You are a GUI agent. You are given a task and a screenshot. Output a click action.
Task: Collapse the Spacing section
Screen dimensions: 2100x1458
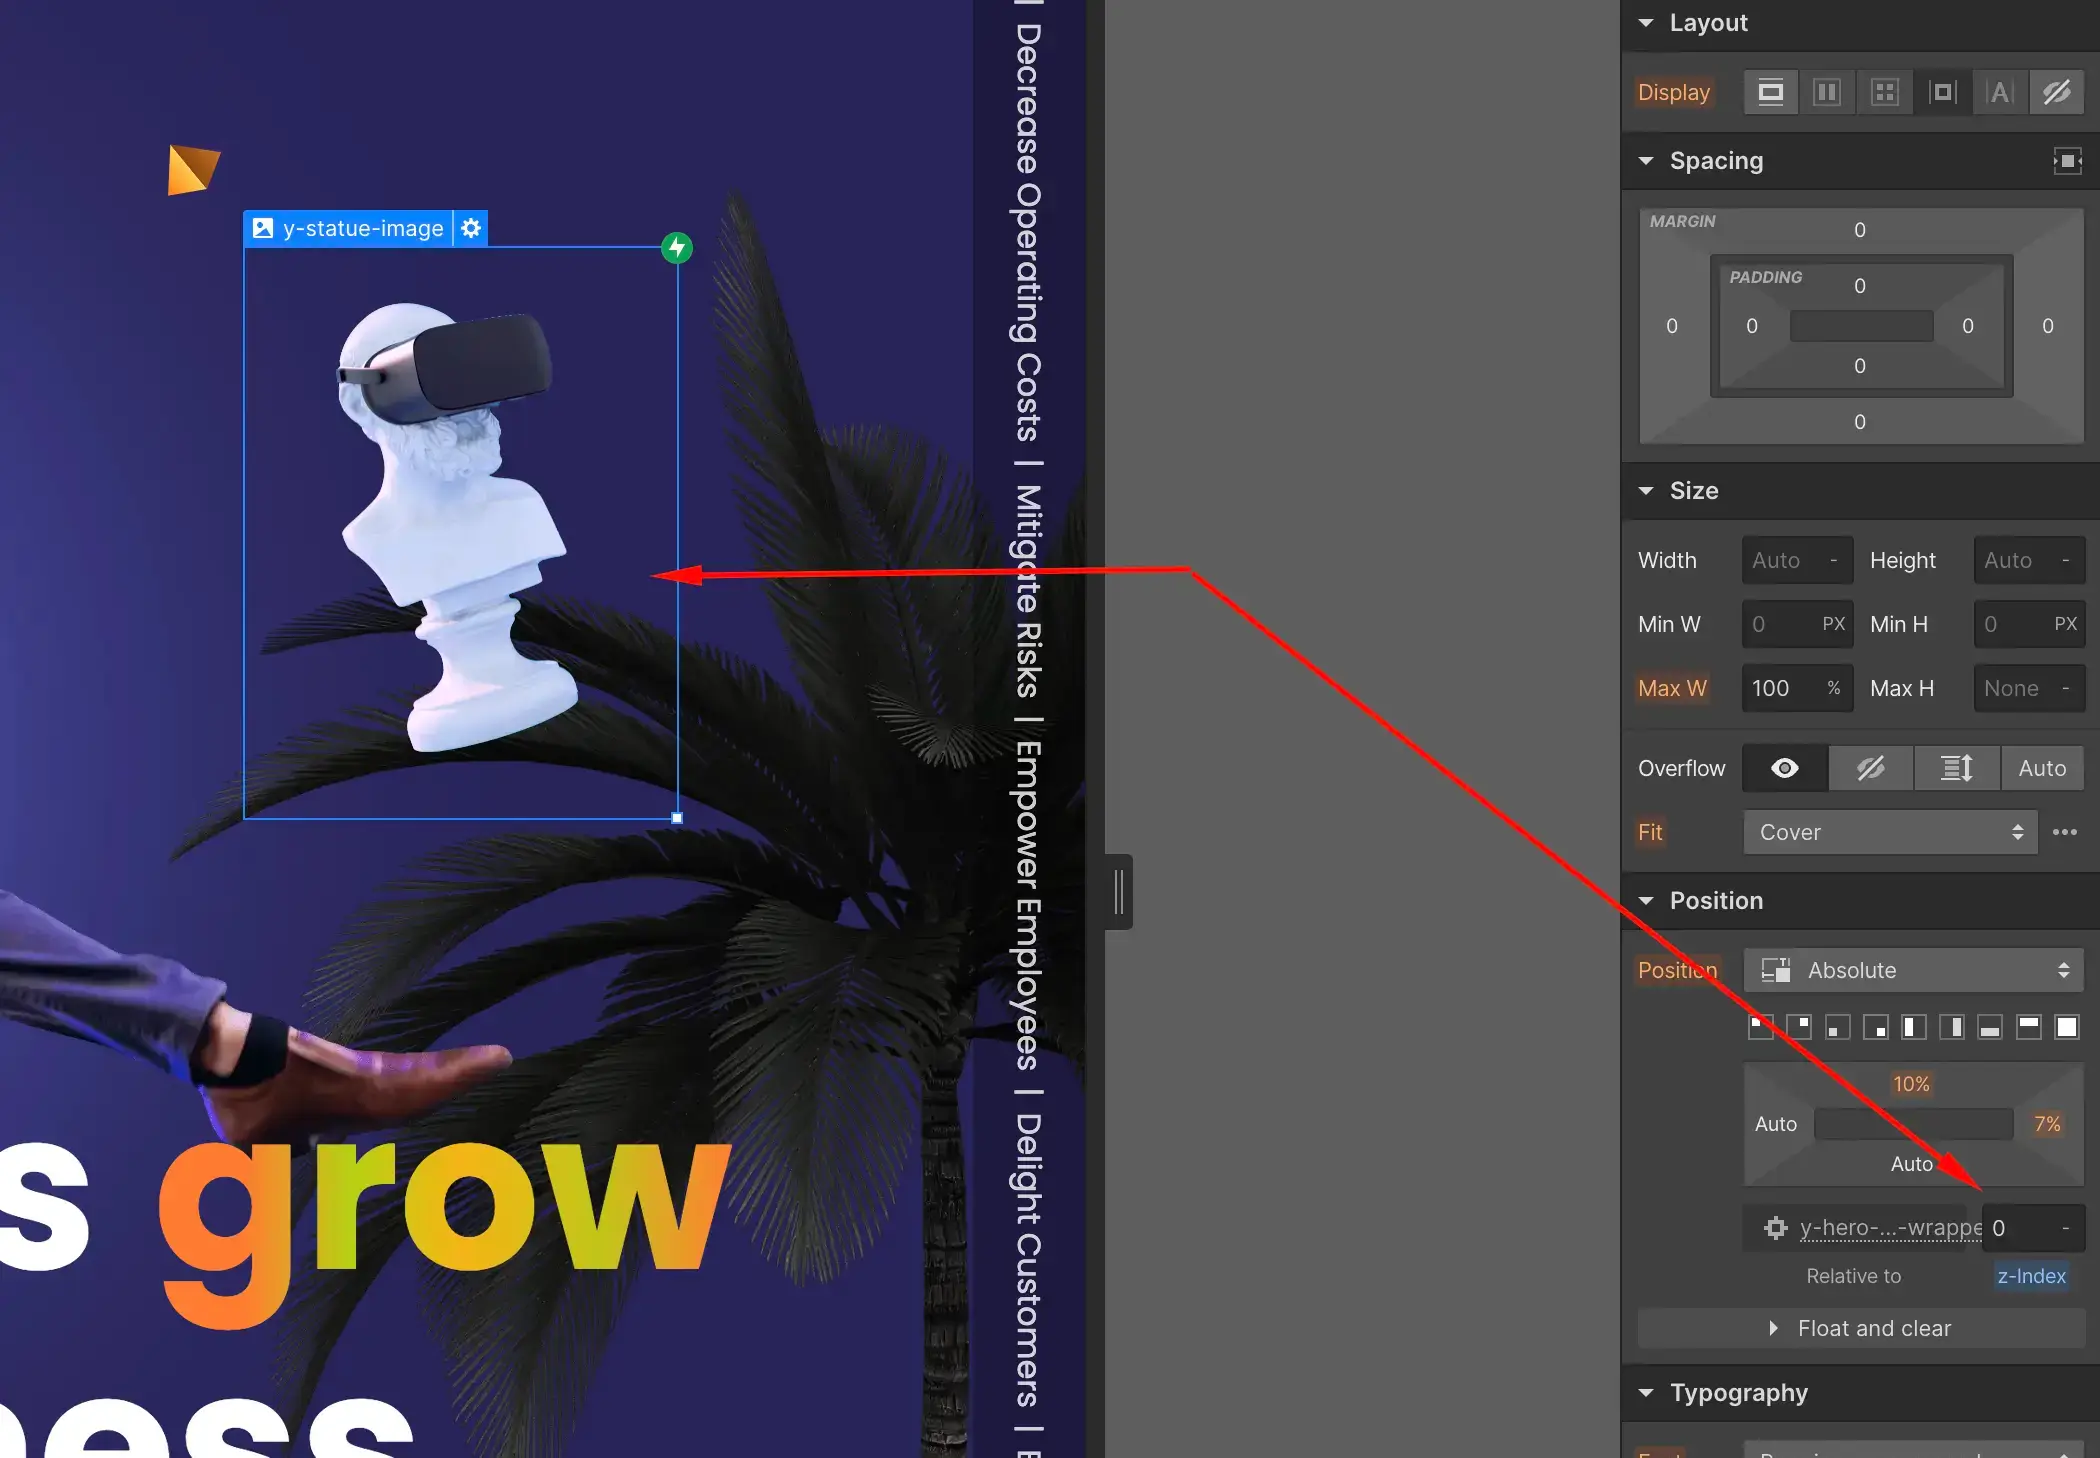click(x=1646, y=160)
